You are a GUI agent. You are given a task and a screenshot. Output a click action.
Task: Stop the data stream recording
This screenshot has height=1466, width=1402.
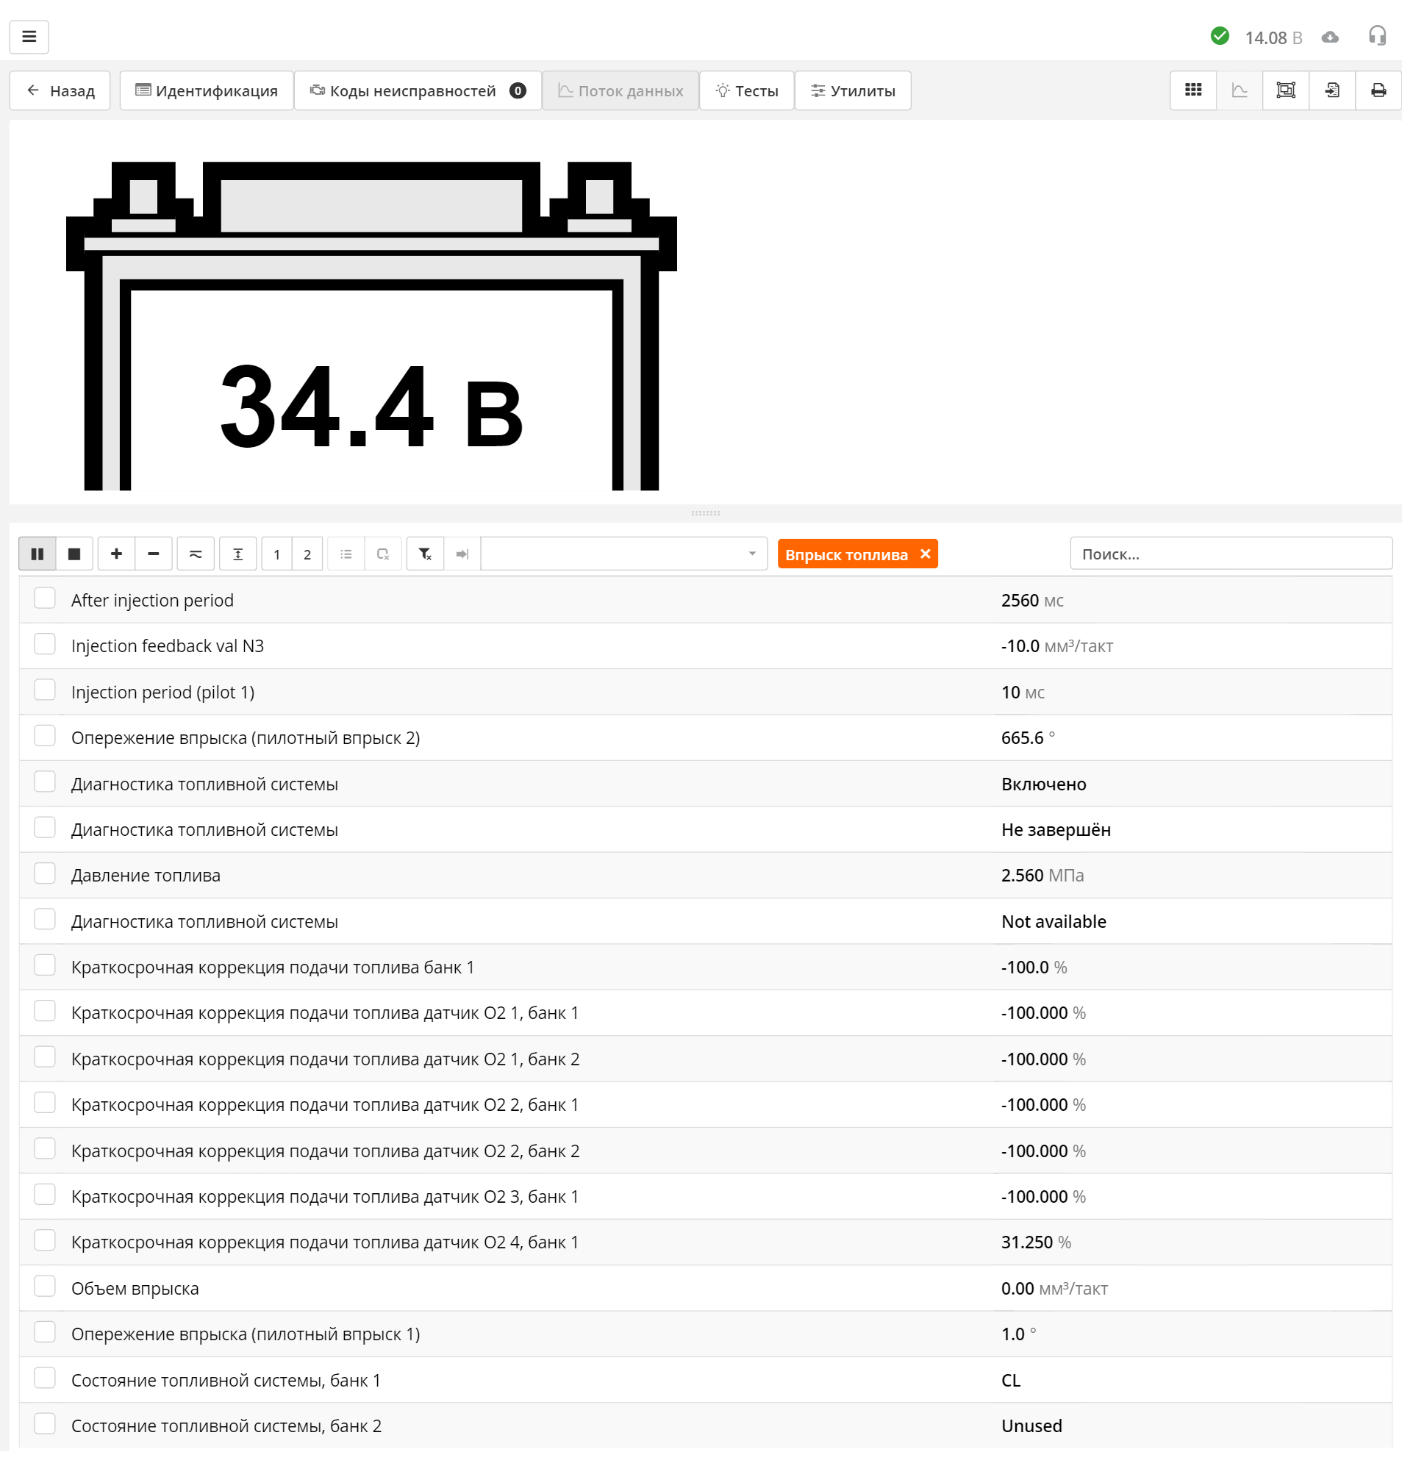(74, 554)
